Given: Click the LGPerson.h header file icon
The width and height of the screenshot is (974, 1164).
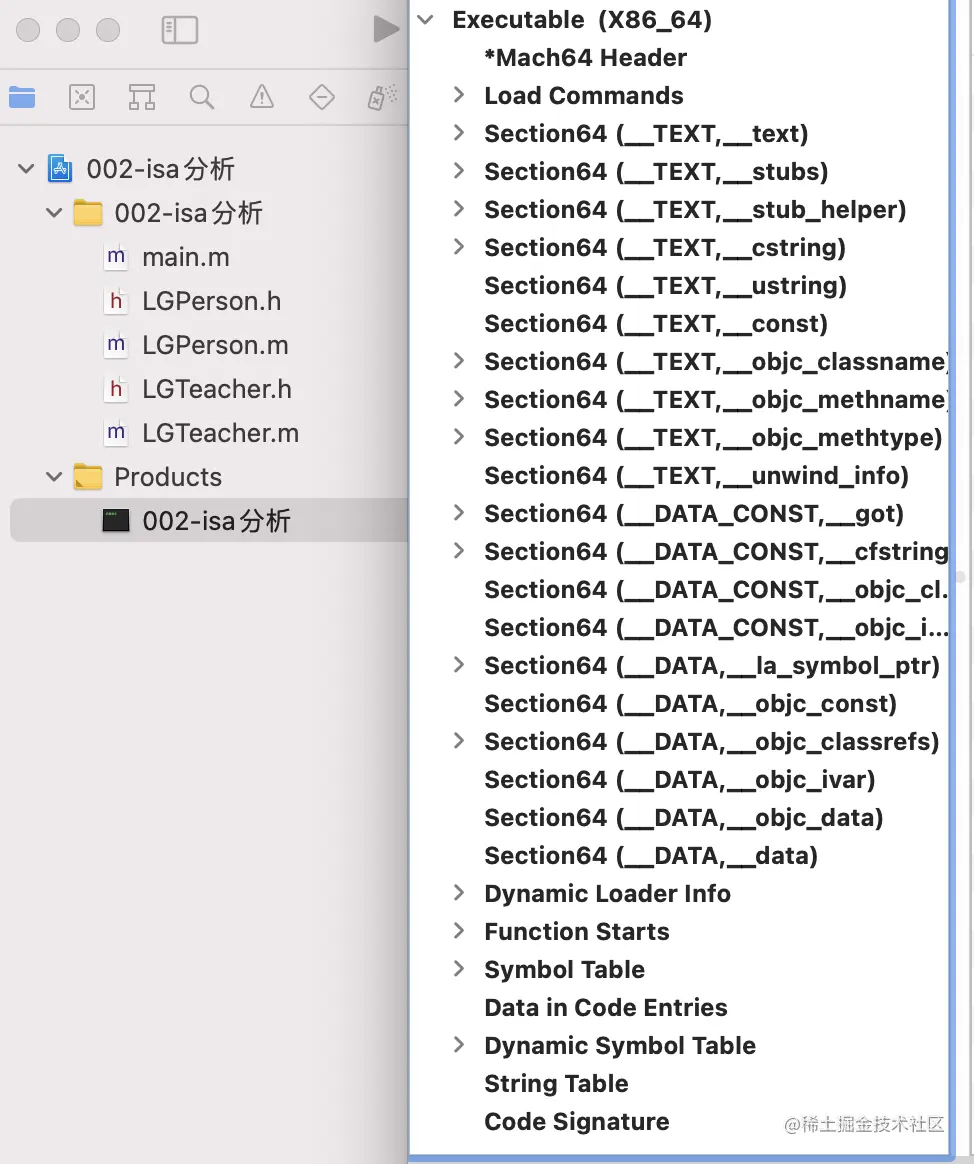Looking at the screenshot, I should coord(116,301).
